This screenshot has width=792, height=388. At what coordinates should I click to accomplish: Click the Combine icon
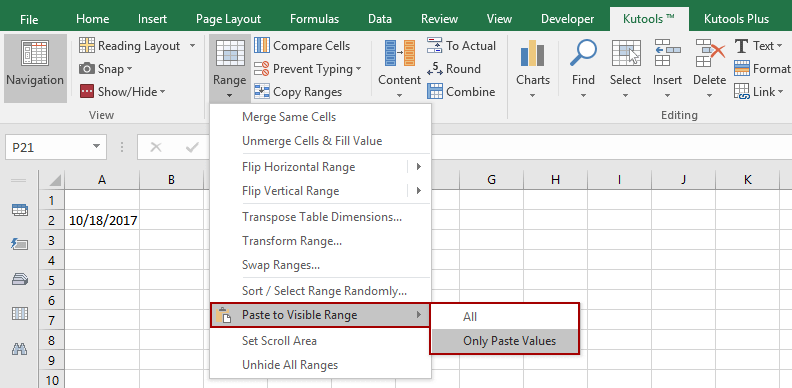(435, 91)
